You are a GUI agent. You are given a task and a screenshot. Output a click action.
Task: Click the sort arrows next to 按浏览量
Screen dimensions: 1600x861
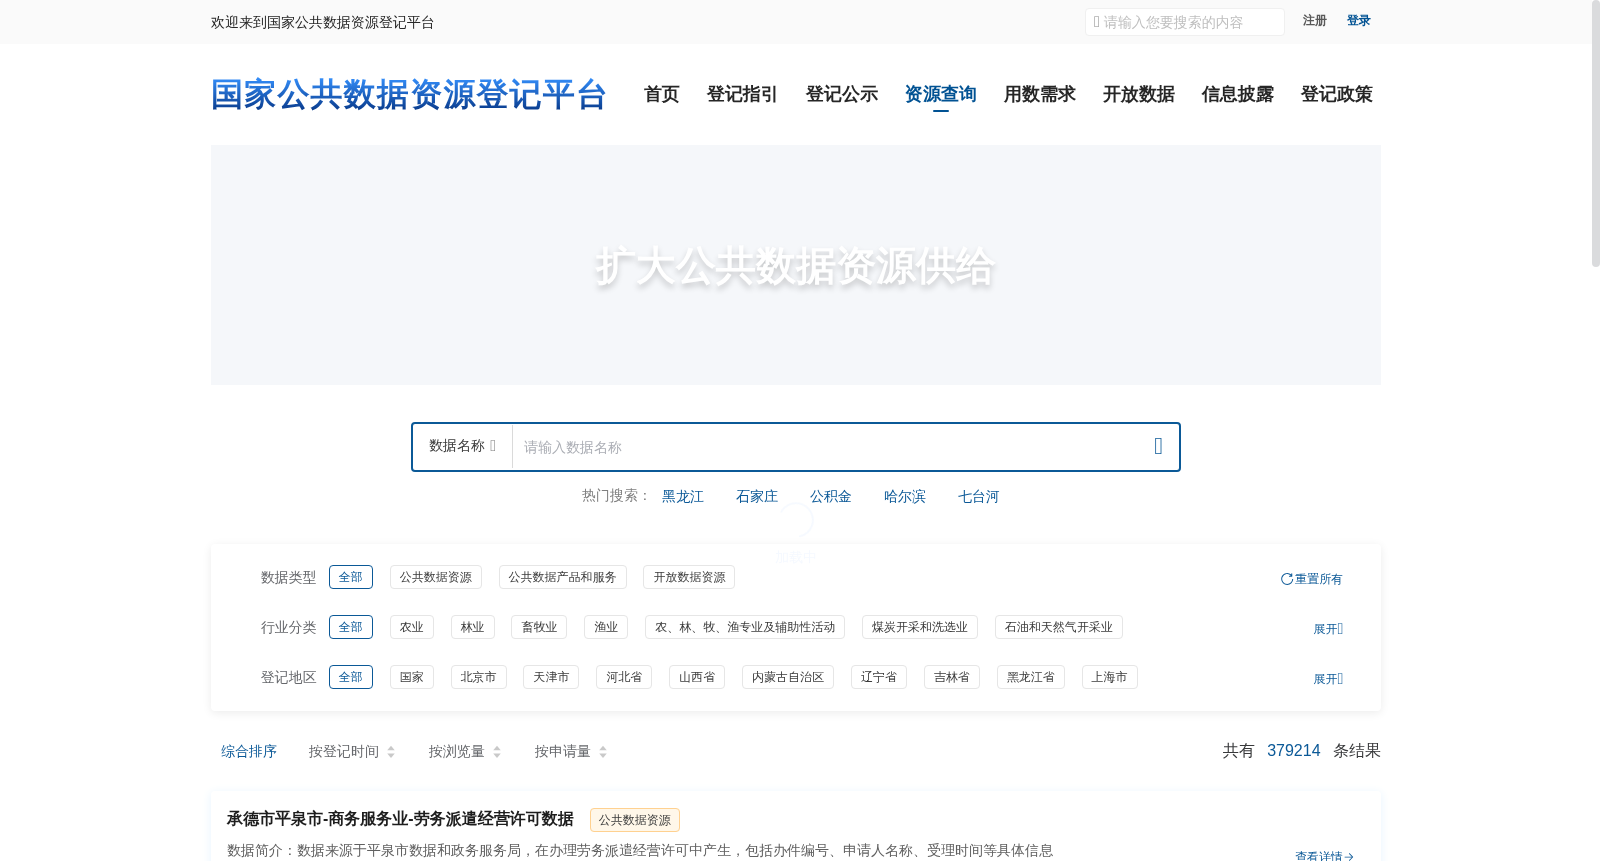tap(497, 752)
